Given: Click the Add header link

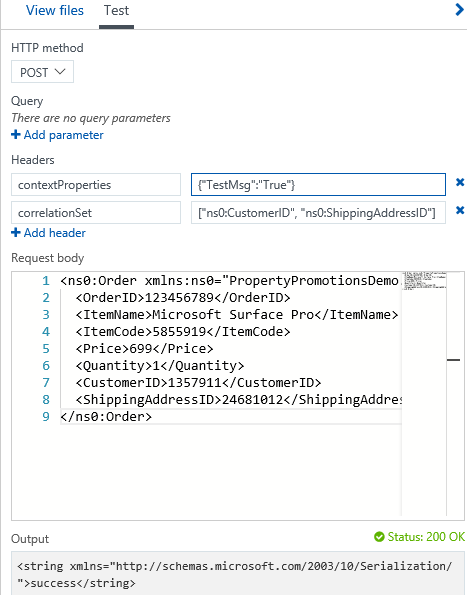Looking at the screenshot, I should 48,233.
